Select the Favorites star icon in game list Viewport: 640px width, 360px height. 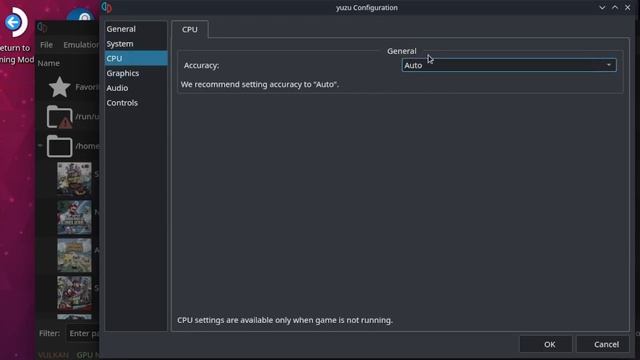click(60, 87)
